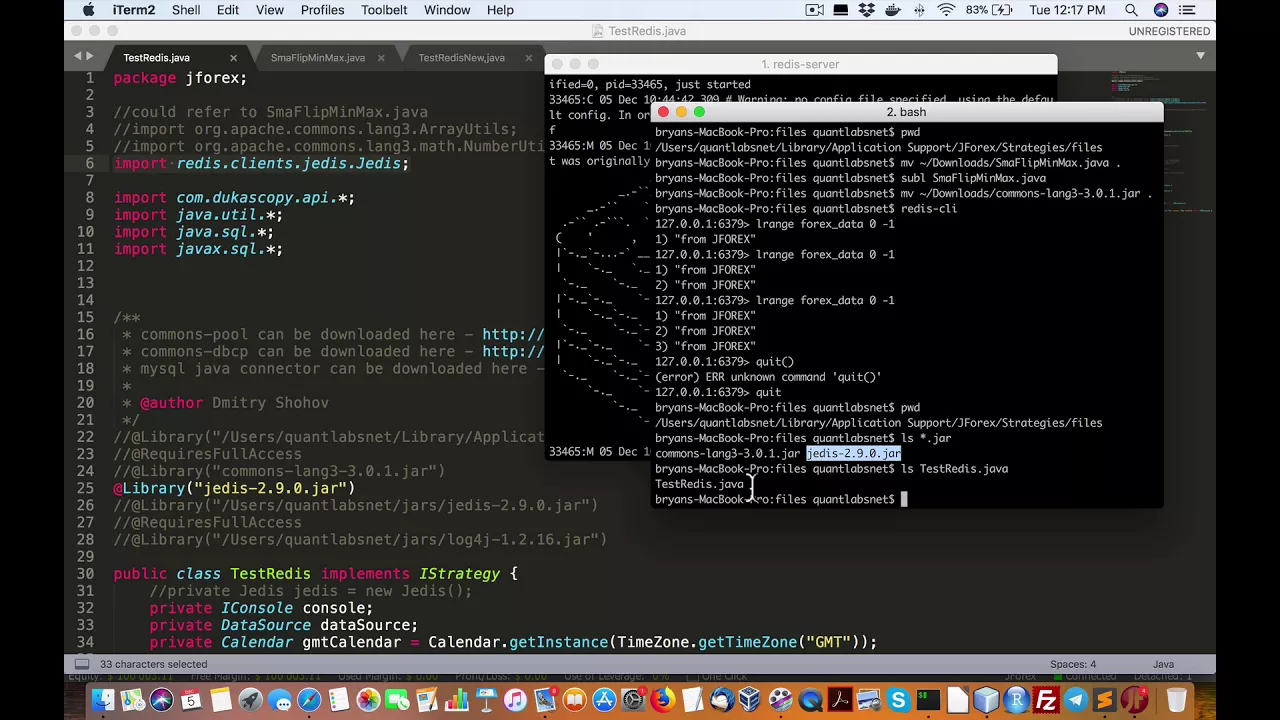Image resolution: width=1280 pixels, height=720 pixels.
Task: Open the Help menu
Action: 500,10
